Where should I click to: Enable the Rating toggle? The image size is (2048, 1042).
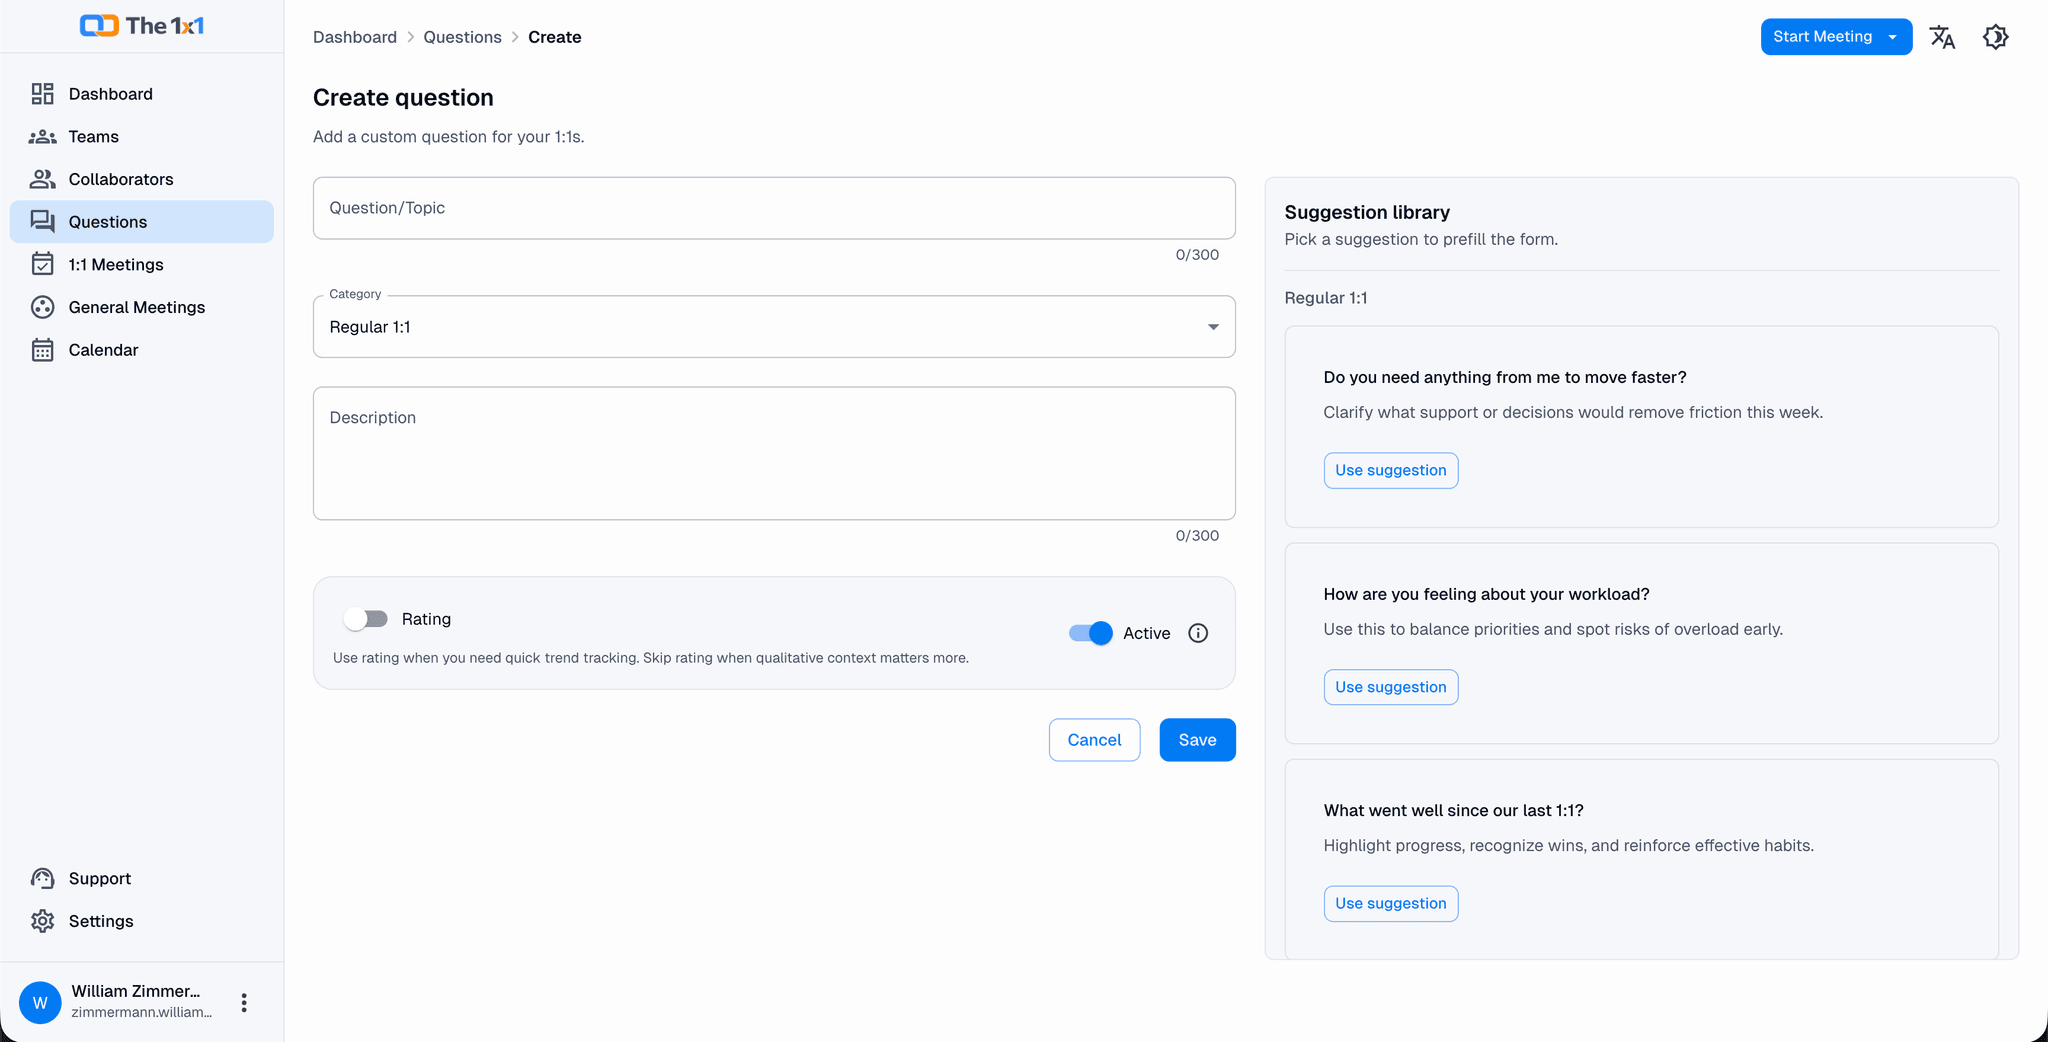pos(366,618)
